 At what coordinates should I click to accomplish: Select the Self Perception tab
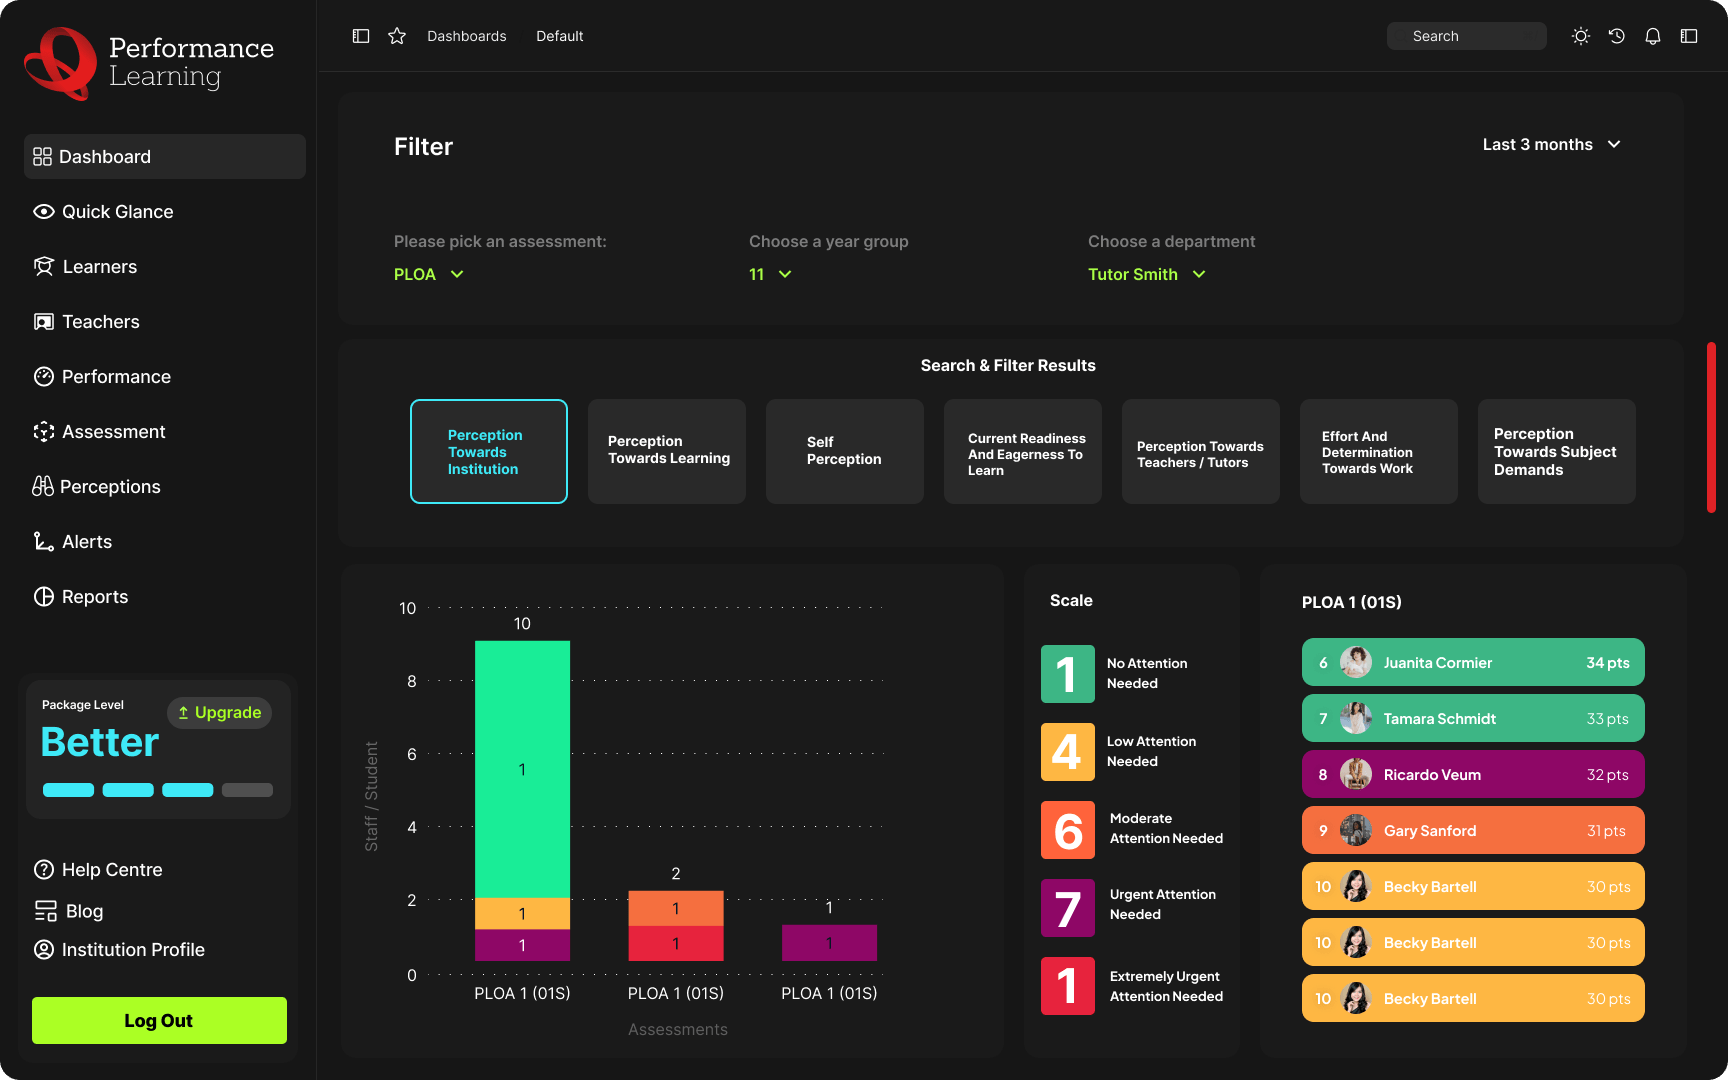(845, 452)
